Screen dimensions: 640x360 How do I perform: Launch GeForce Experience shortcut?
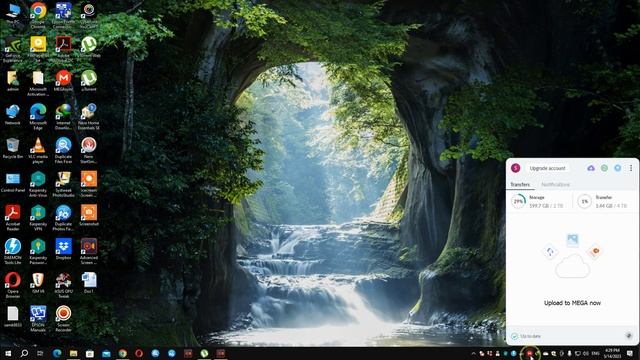pyautogui.click(x=13, y=49)
